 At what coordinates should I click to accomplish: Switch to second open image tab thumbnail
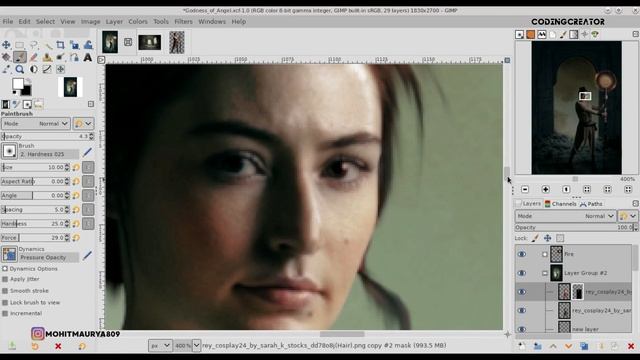150,42
